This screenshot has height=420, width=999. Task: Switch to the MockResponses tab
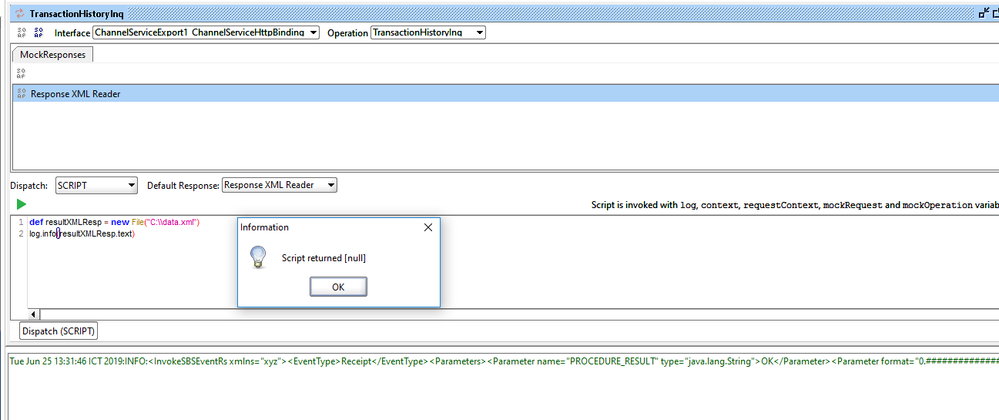[x=53, y=55]
